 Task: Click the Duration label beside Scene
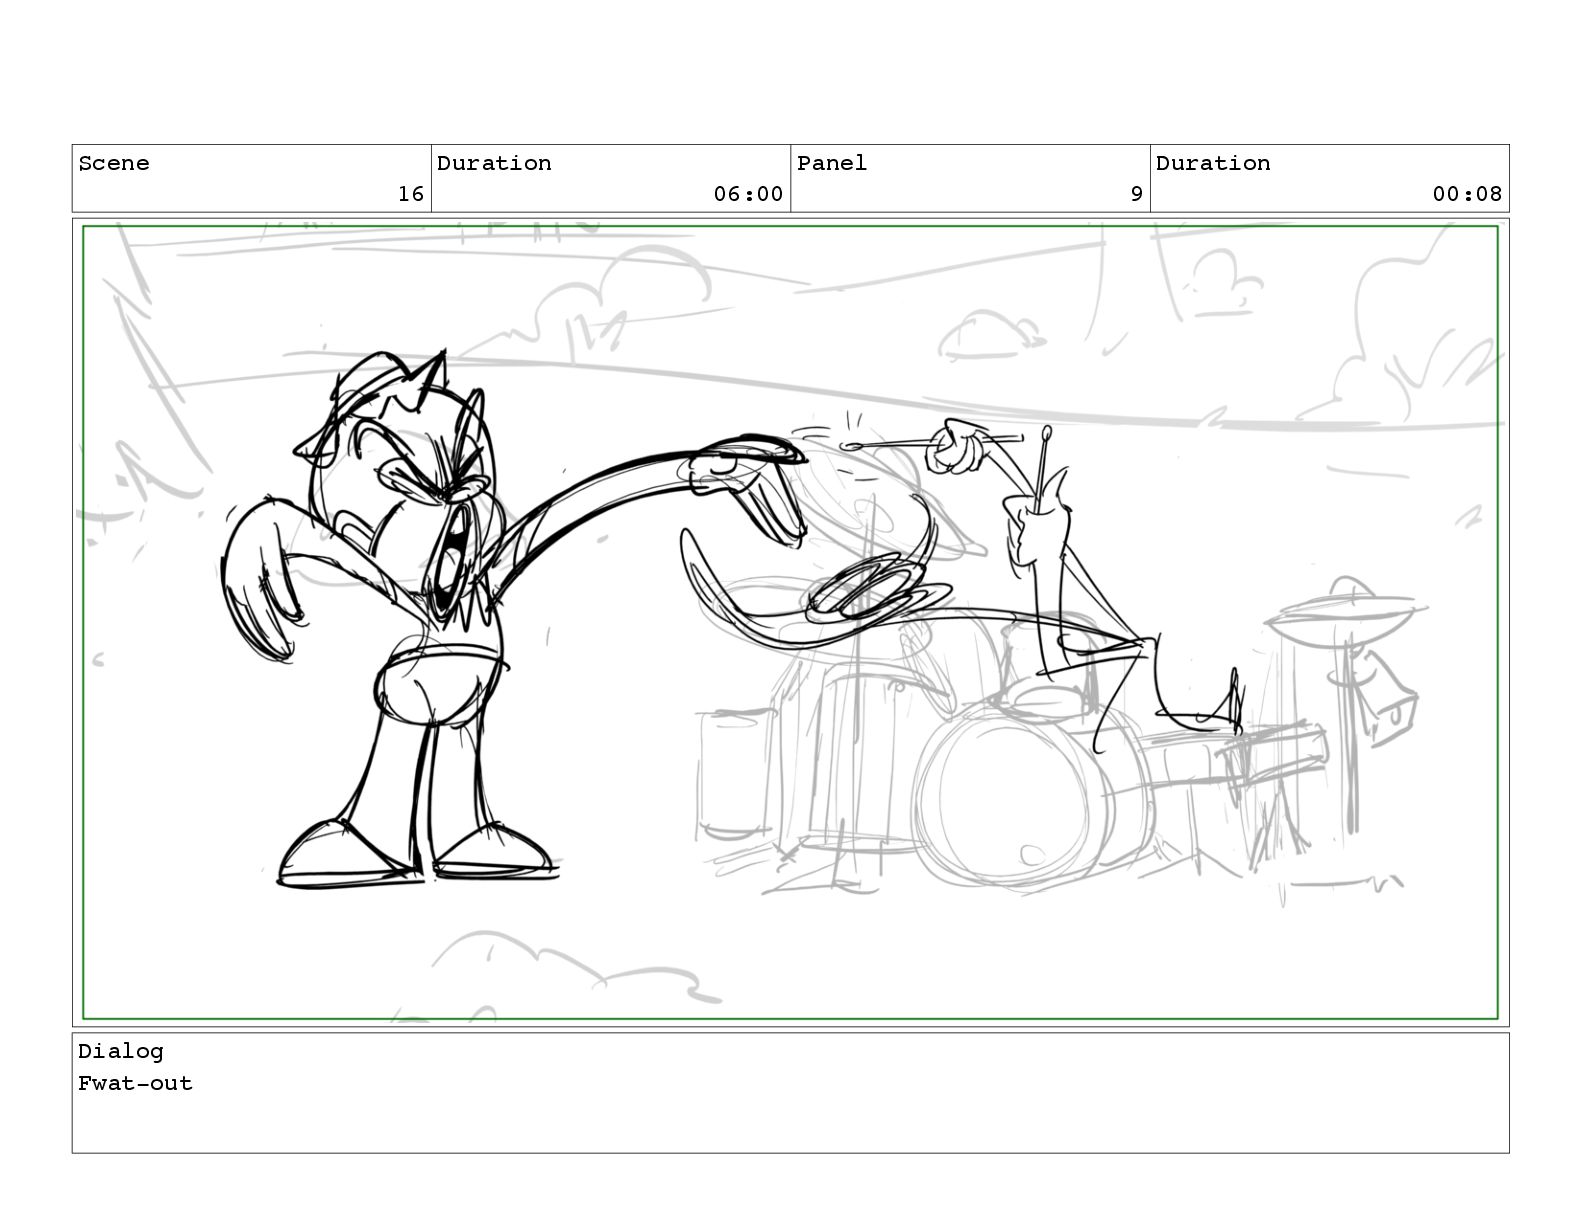[x=494, y=163]
